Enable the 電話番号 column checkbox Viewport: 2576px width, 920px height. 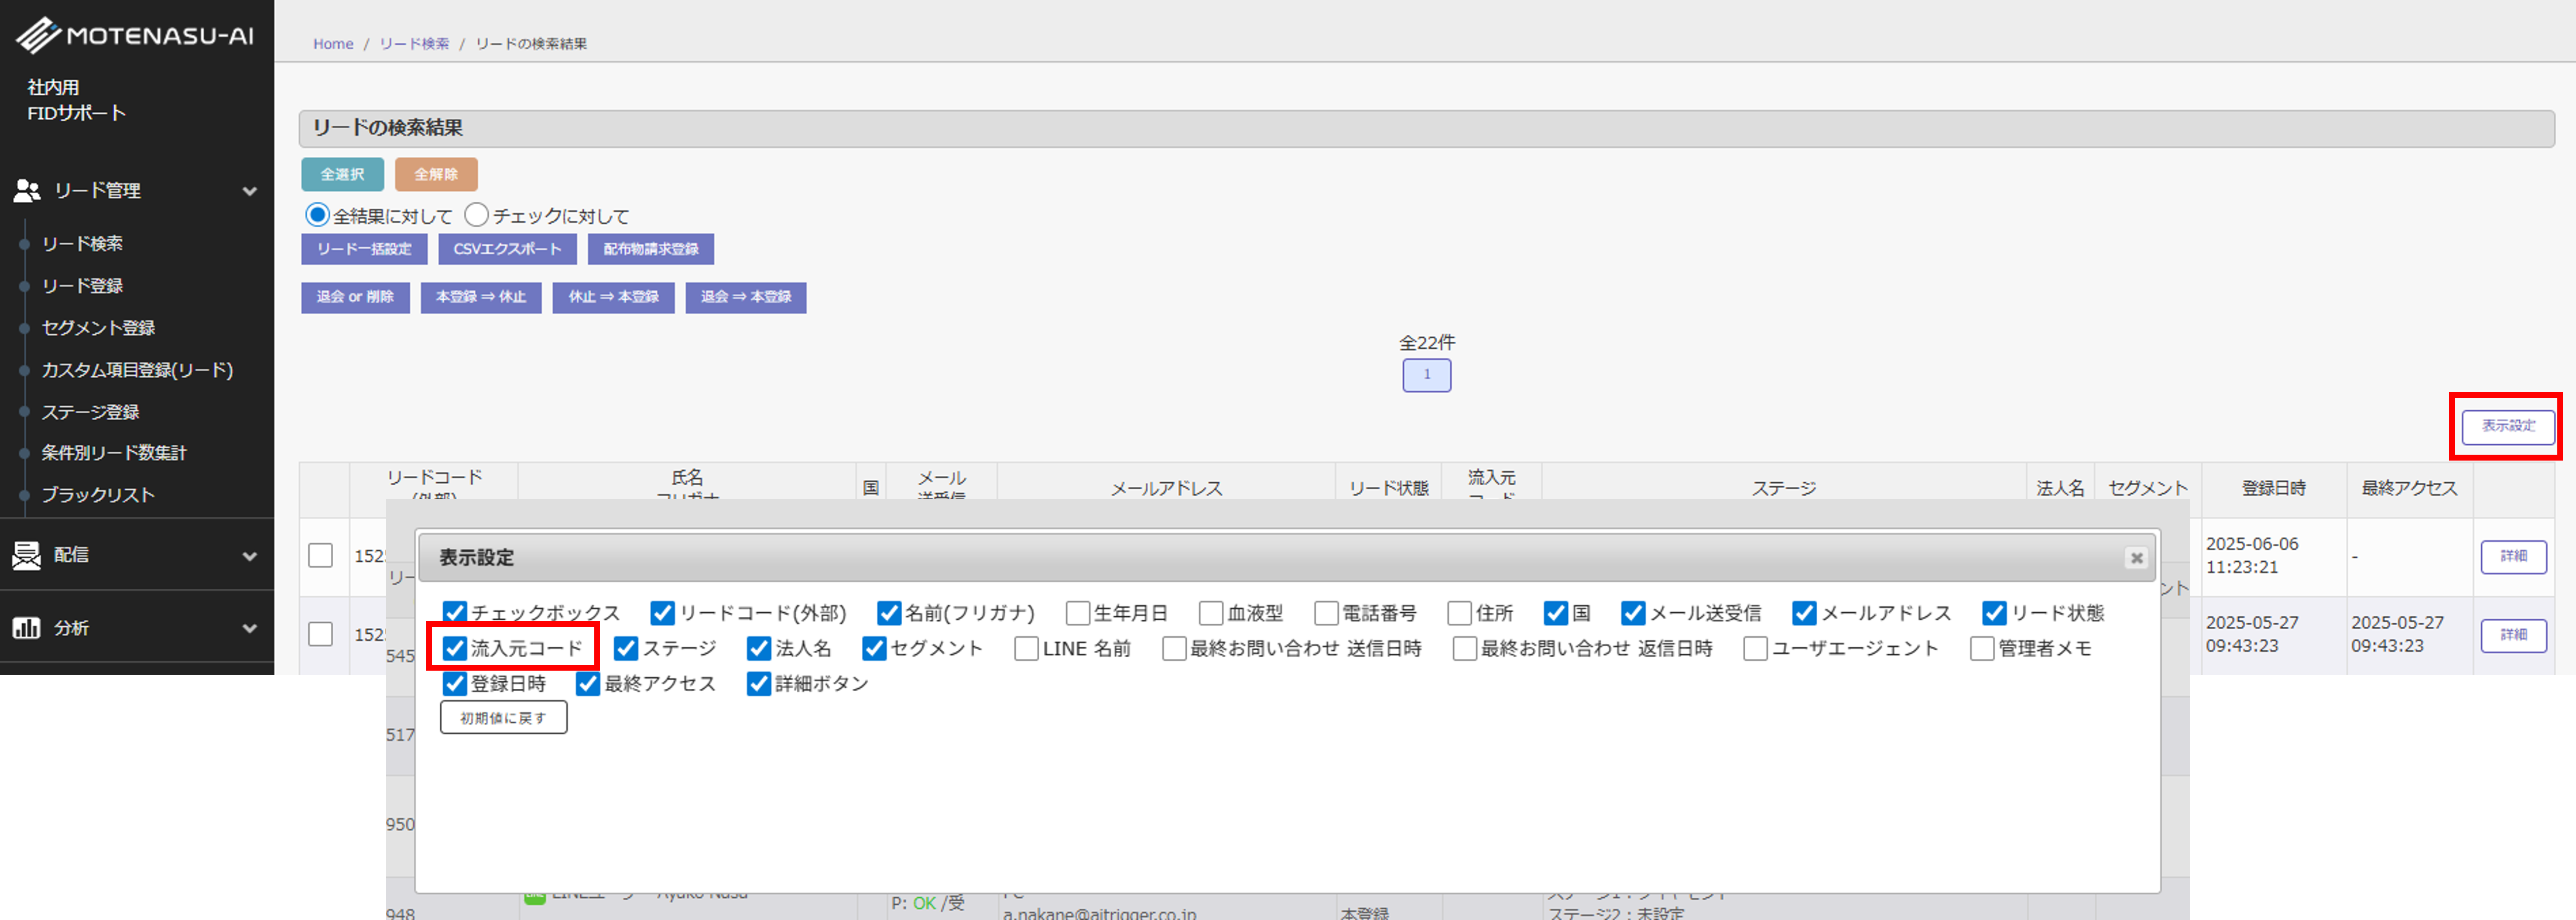(1326, 613)
